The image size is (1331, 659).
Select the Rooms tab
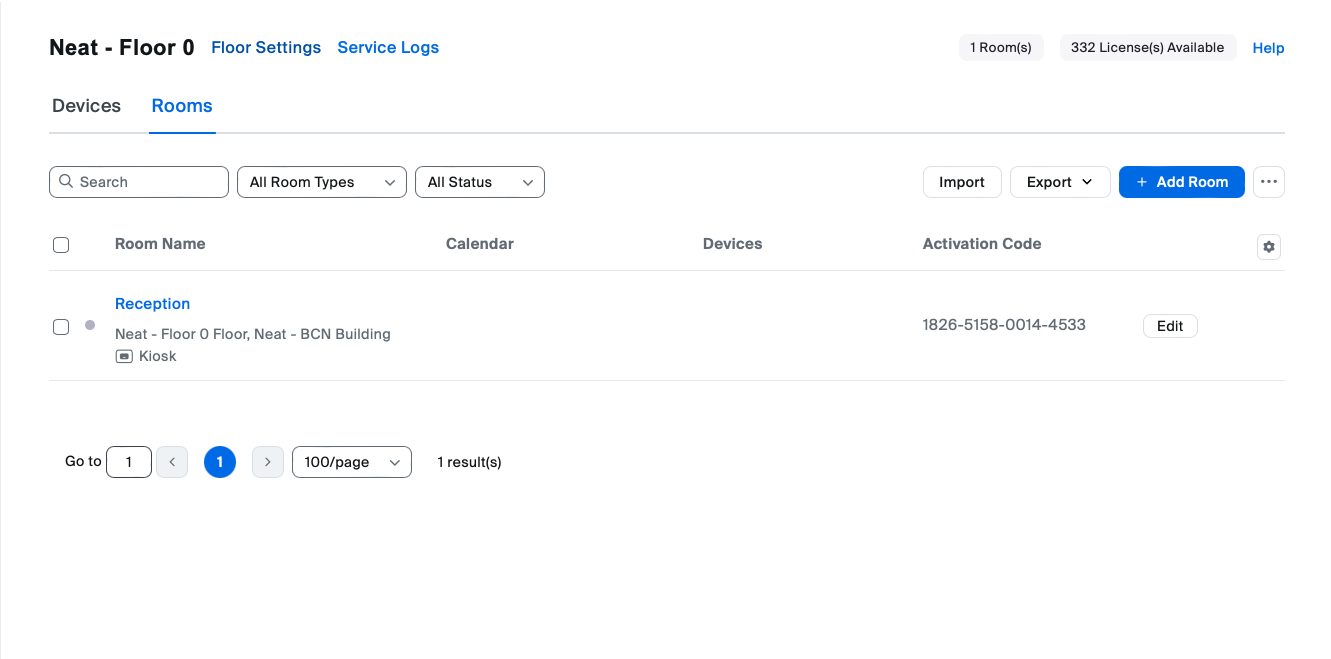182,106
